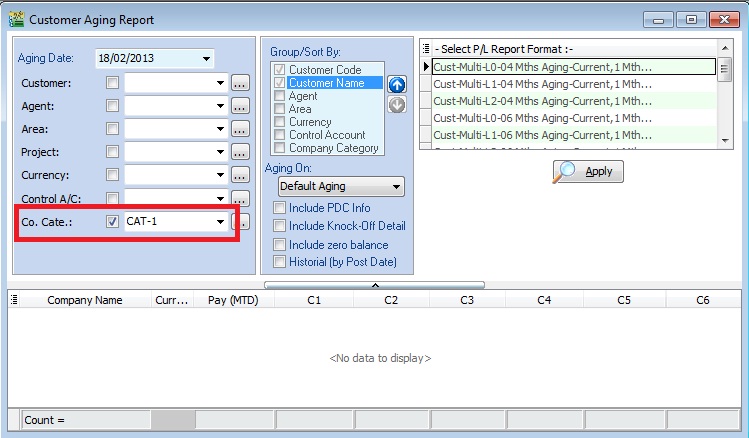Viewport: 749px width, 438px height.
Task: Open the CAT-1 company category dropdown
Action: (x=220, y=222)
